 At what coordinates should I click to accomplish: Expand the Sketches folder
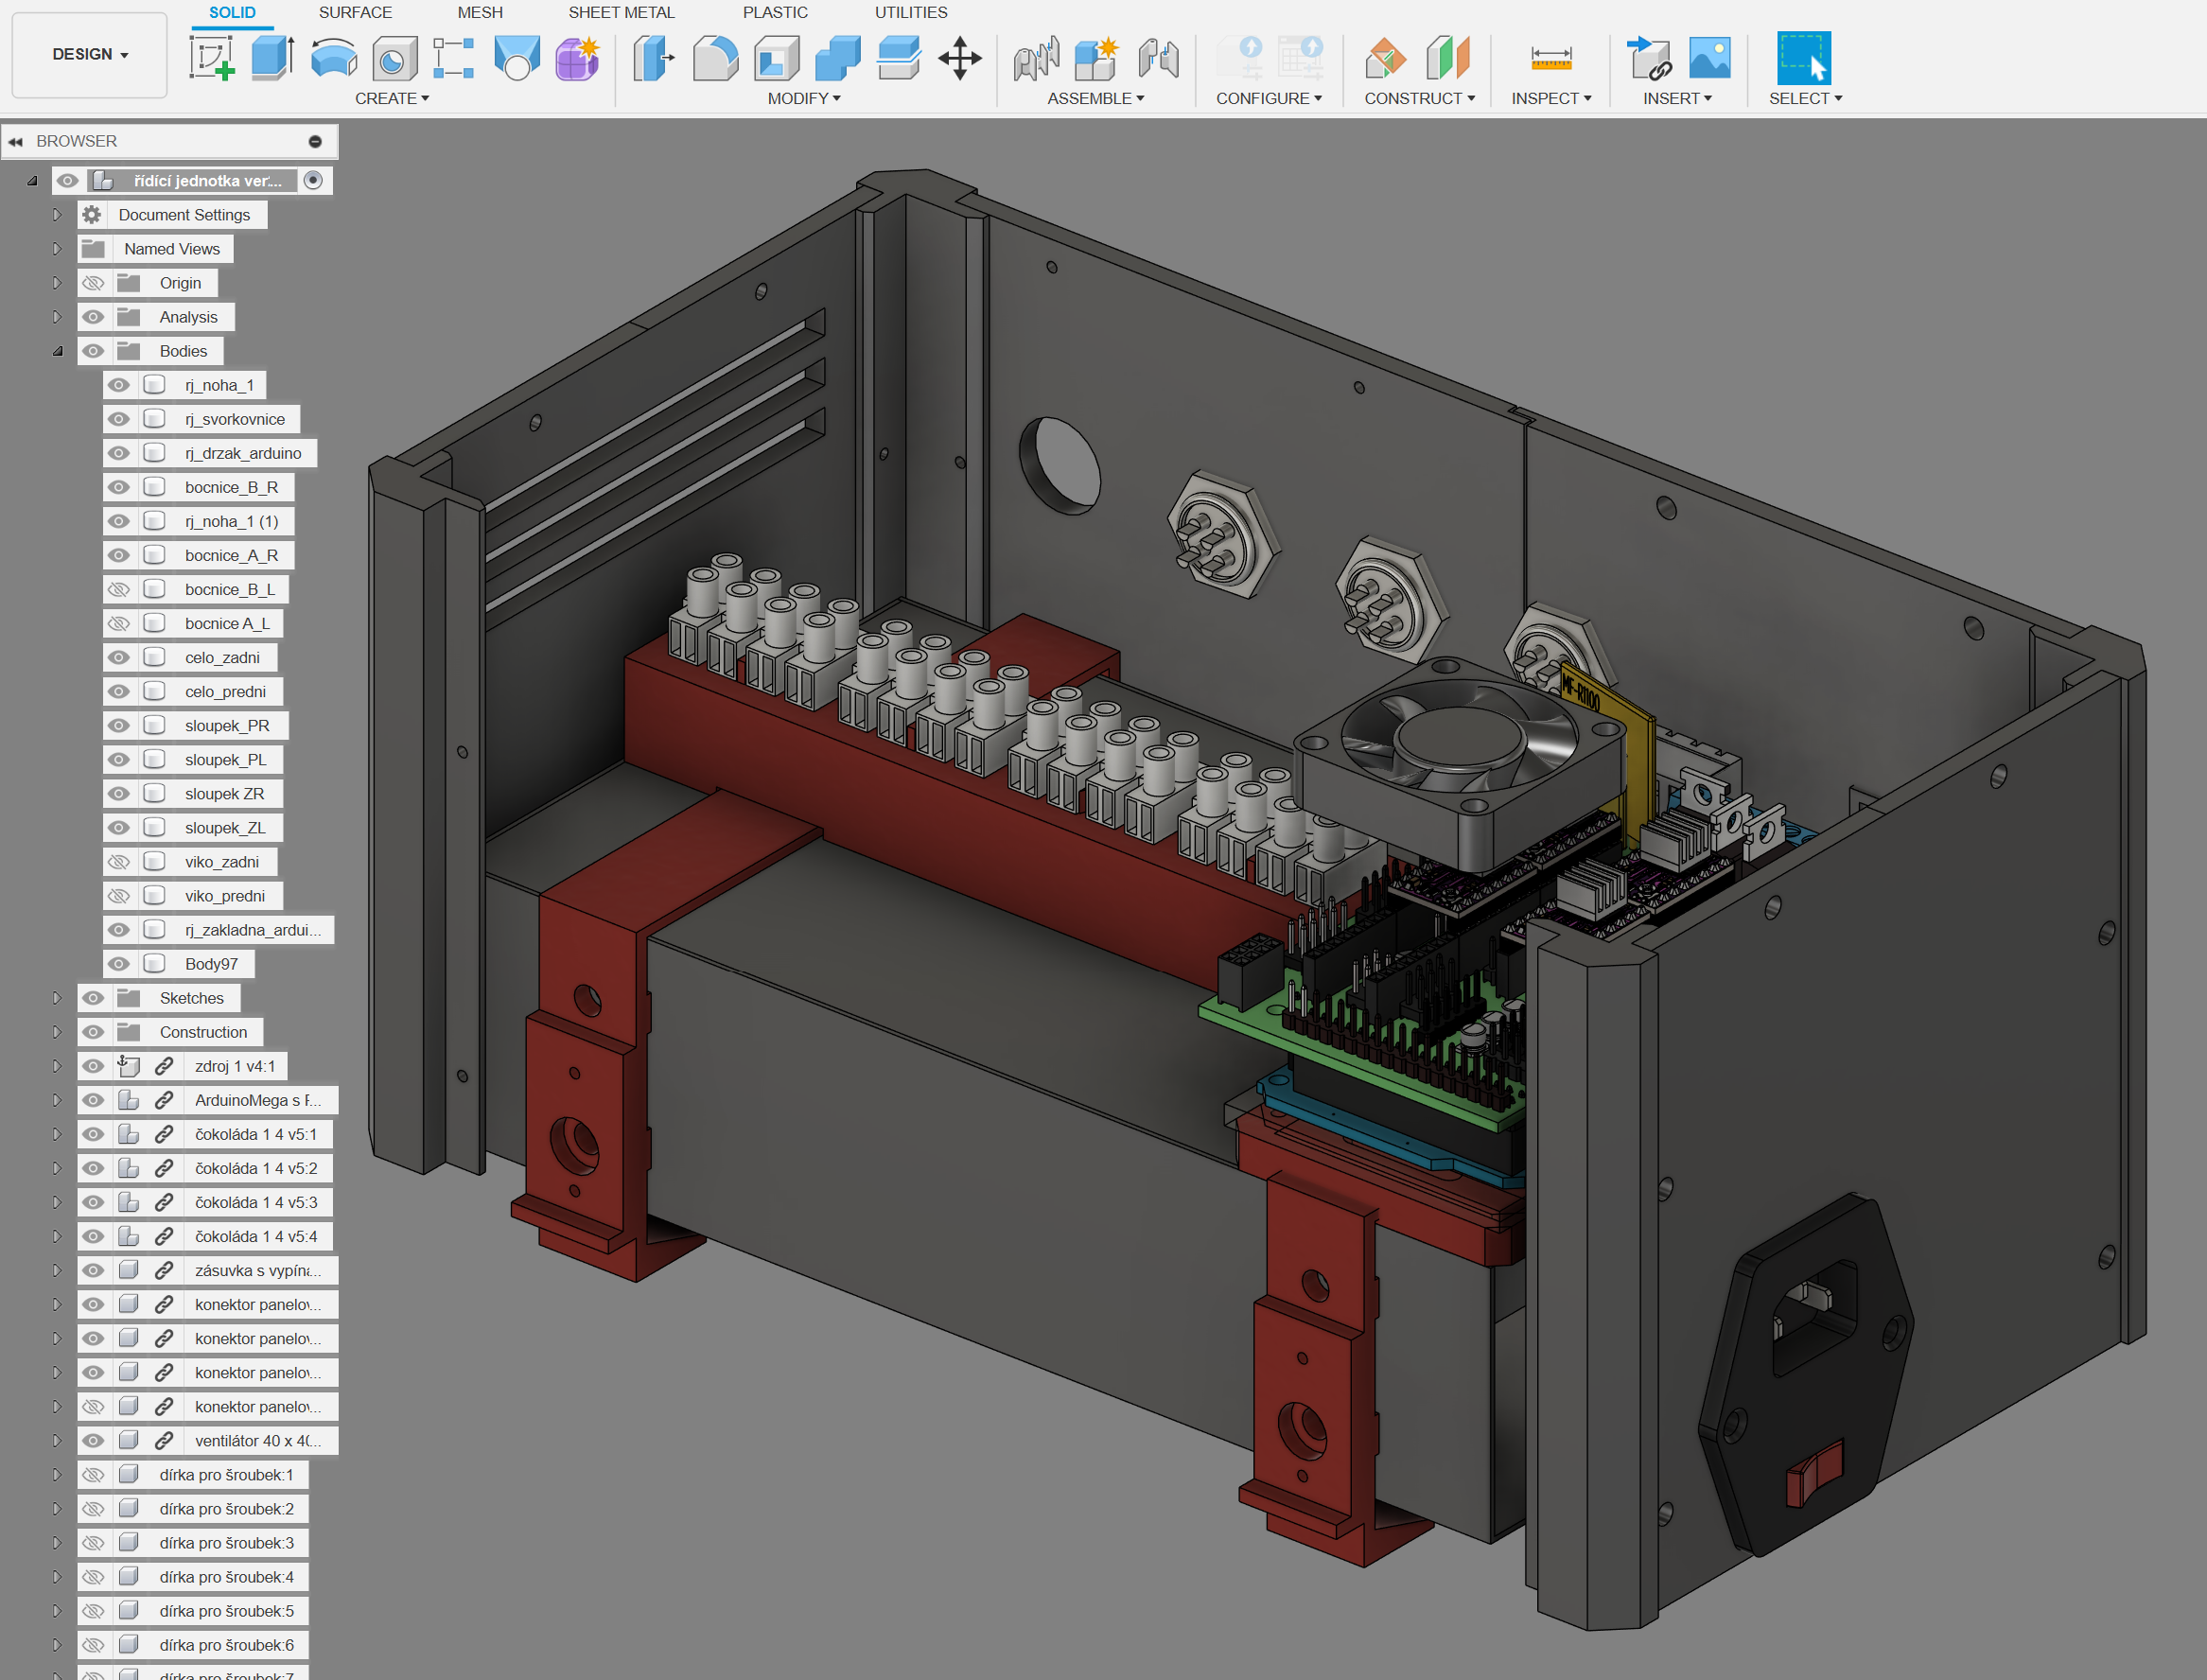coord(57,998)
